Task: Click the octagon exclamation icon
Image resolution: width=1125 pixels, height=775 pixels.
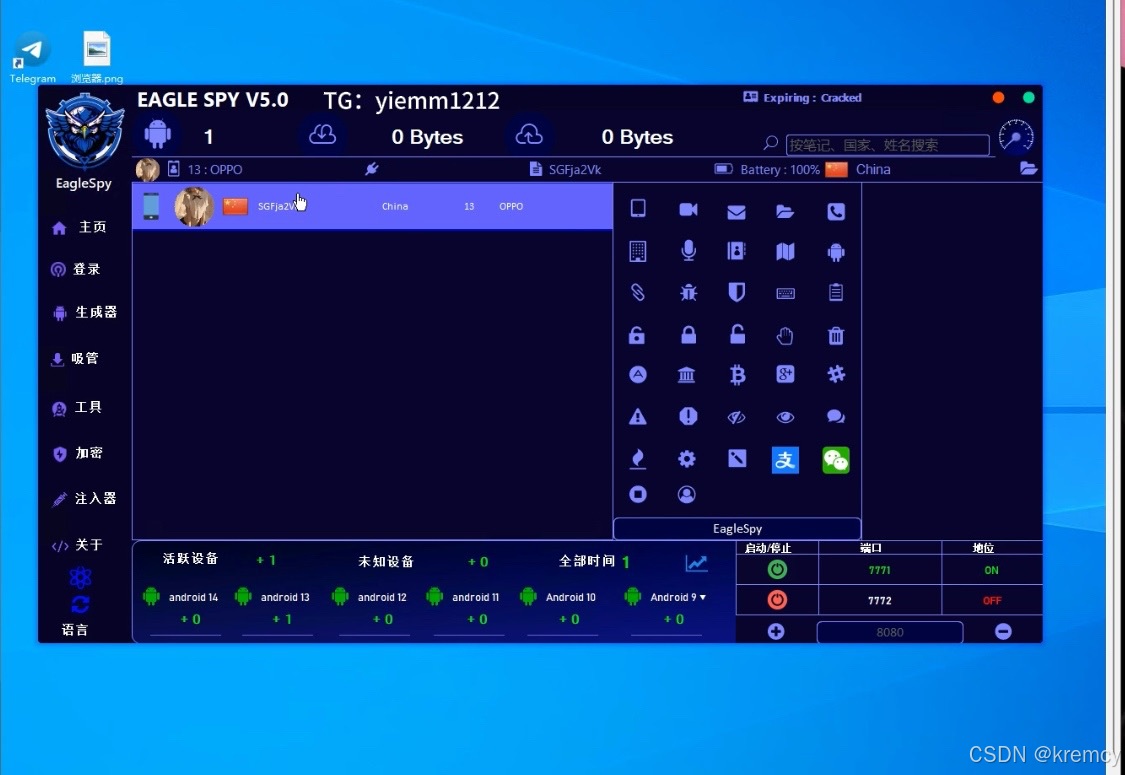Action: pyautogui.click(x=688, y=416)
